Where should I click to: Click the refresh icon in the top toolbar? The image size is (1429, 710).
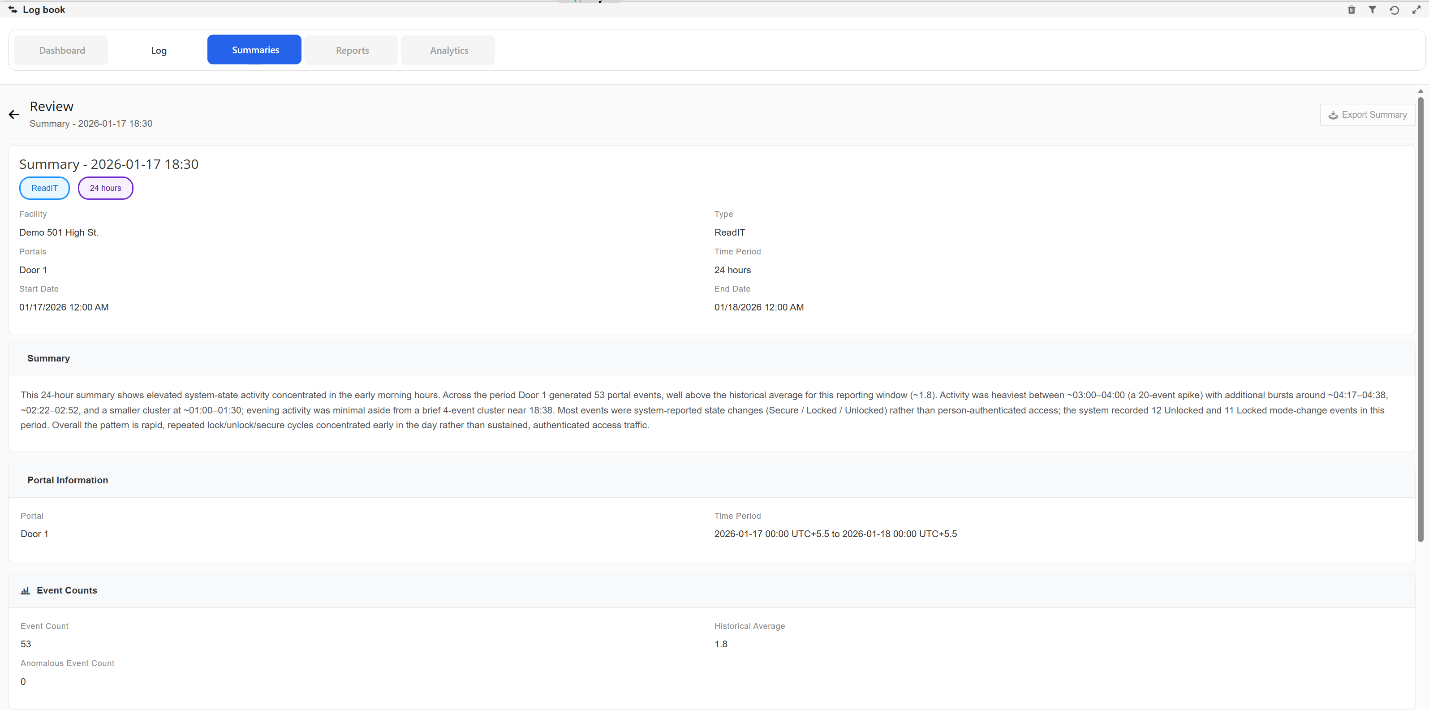pyautogui.click(x=1394, y=10)
